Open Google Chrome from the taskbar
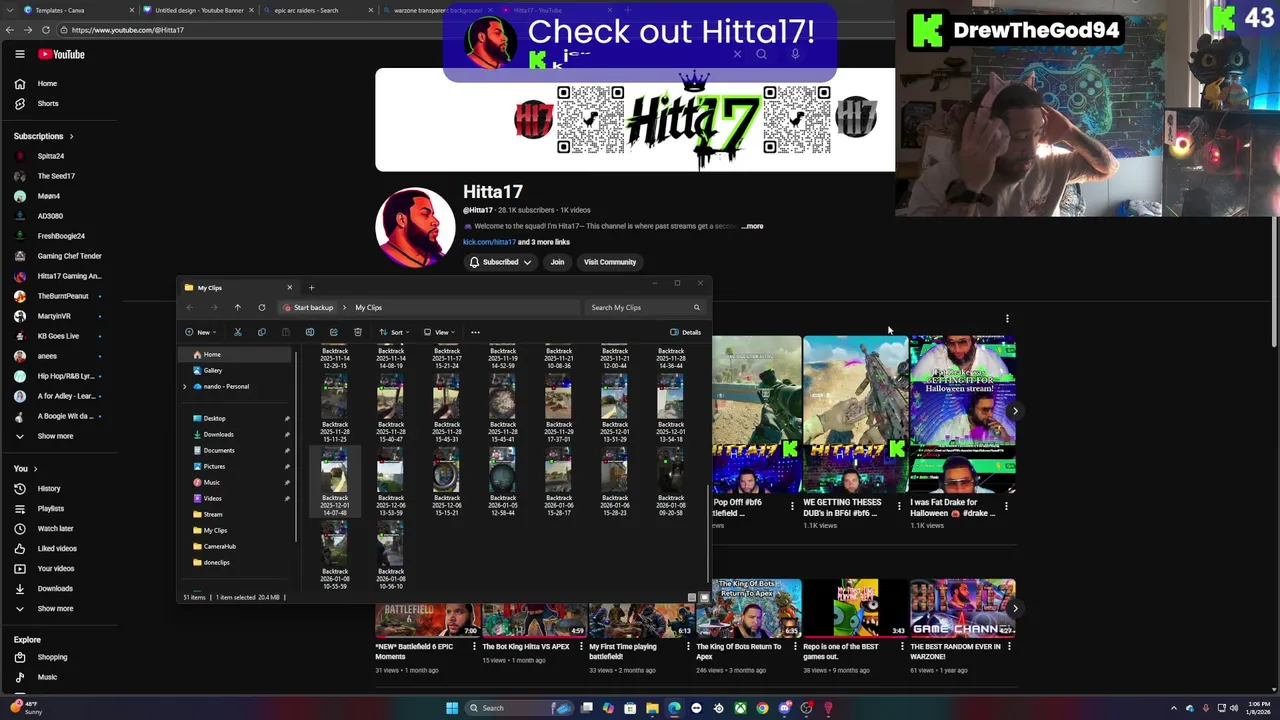 pos(762,708)
